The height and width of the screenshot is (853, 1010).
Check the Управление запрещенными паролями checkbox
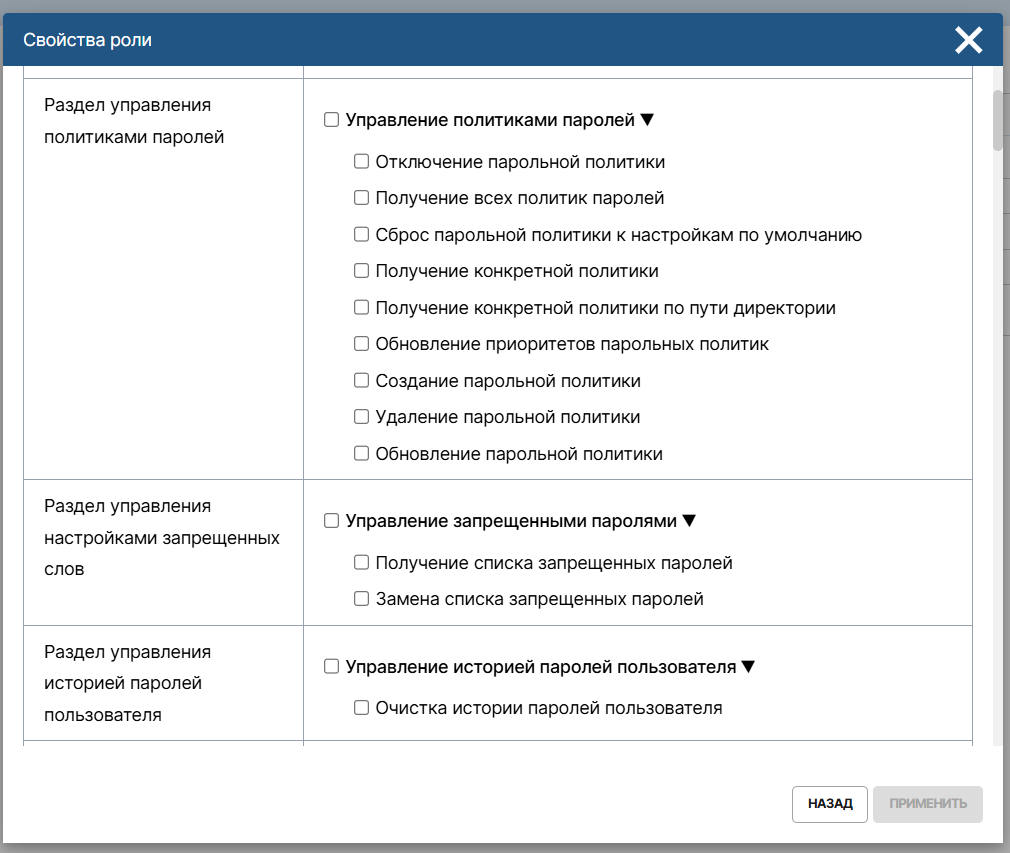332,521
